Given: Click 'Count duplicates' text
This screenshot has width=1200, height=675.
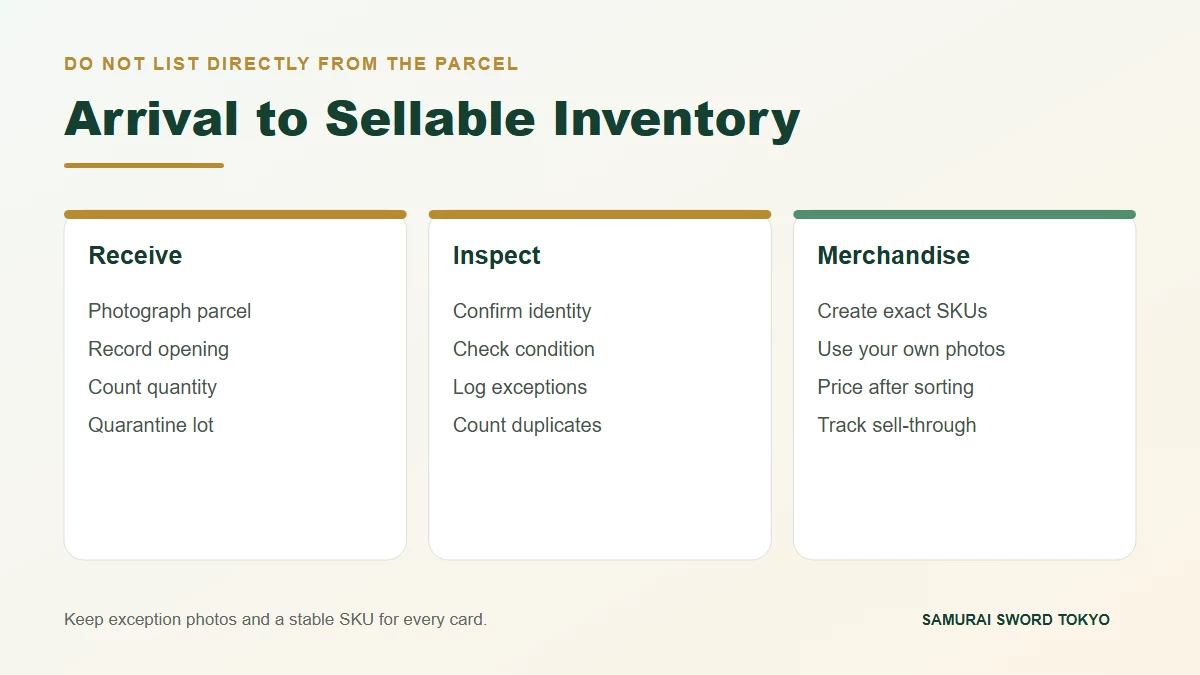Looking at the screenshot, I should click(527, 425).
